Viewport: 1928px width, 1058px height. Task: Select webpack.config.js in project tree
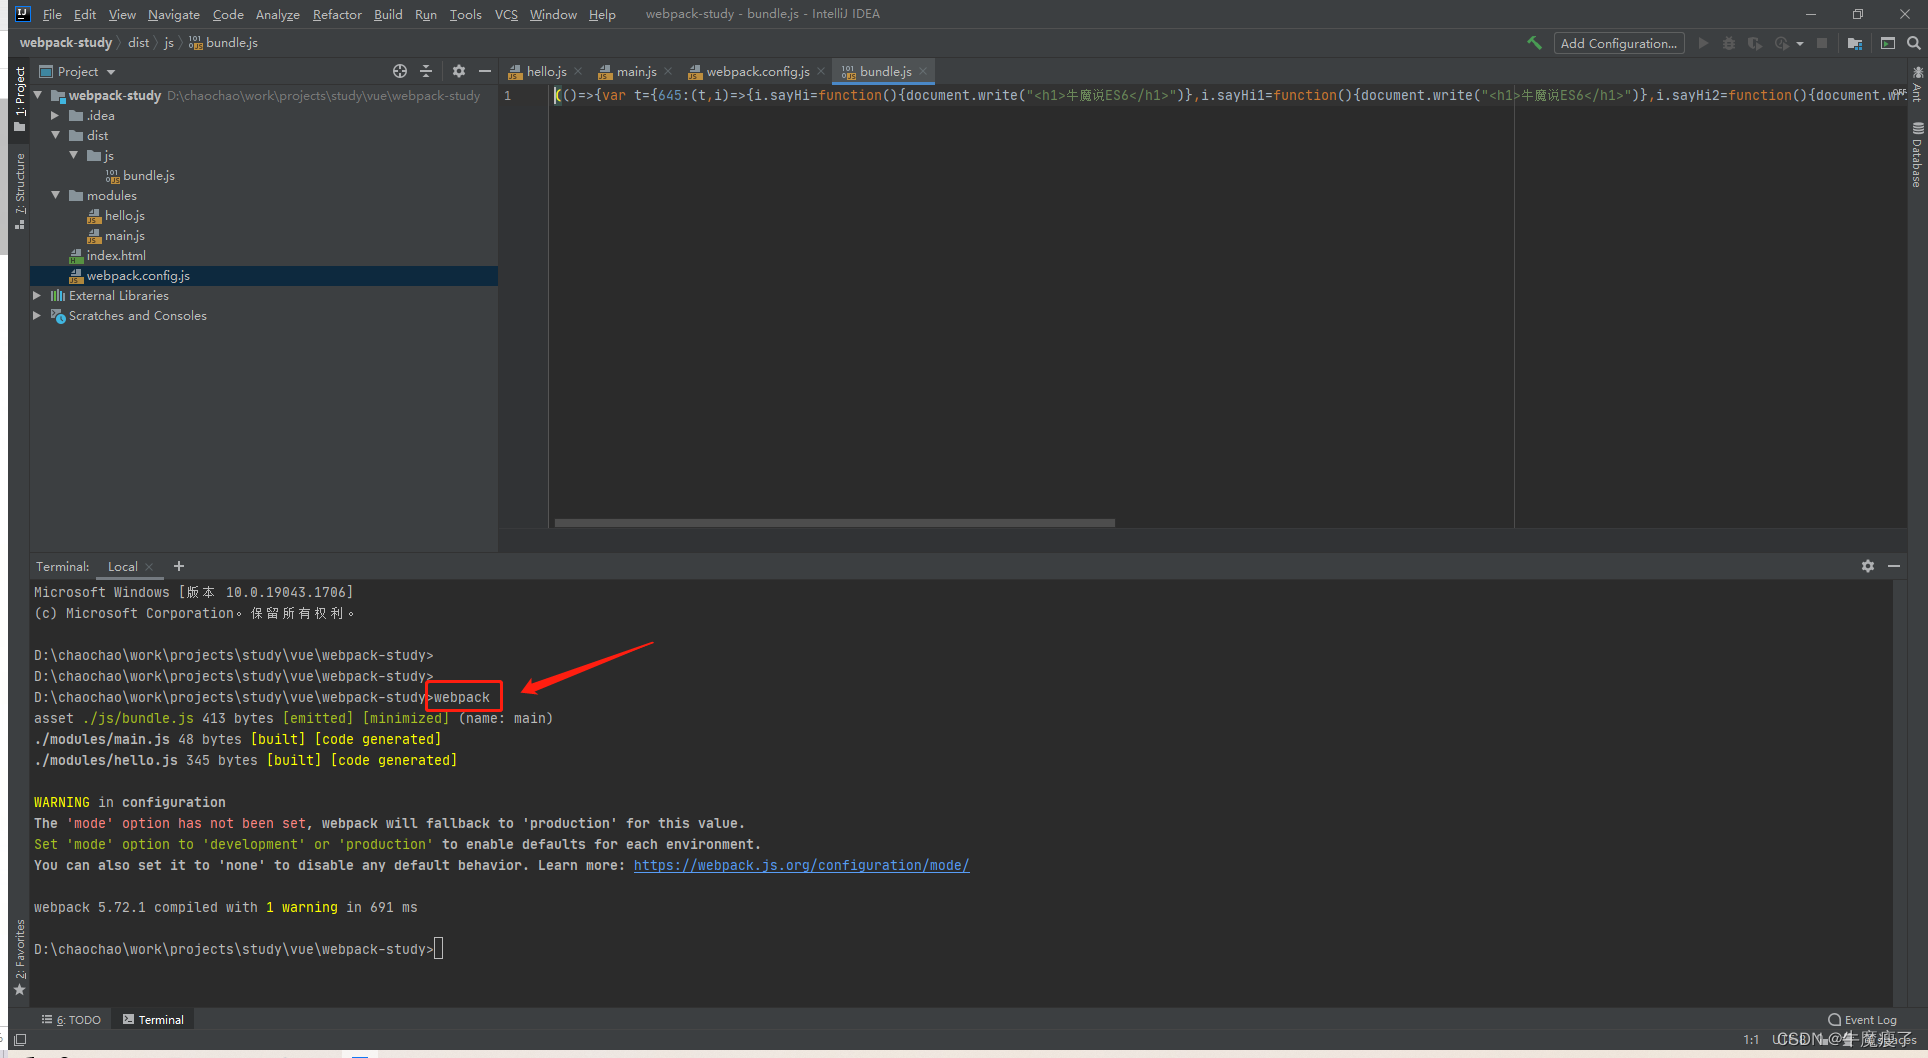(x=138, y=275)
